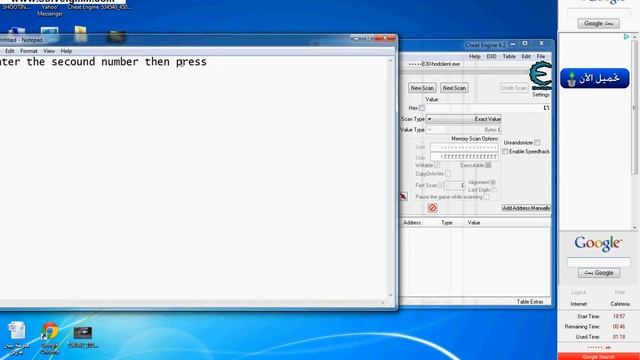Click the New Scan button

click(x=422, y=88)
